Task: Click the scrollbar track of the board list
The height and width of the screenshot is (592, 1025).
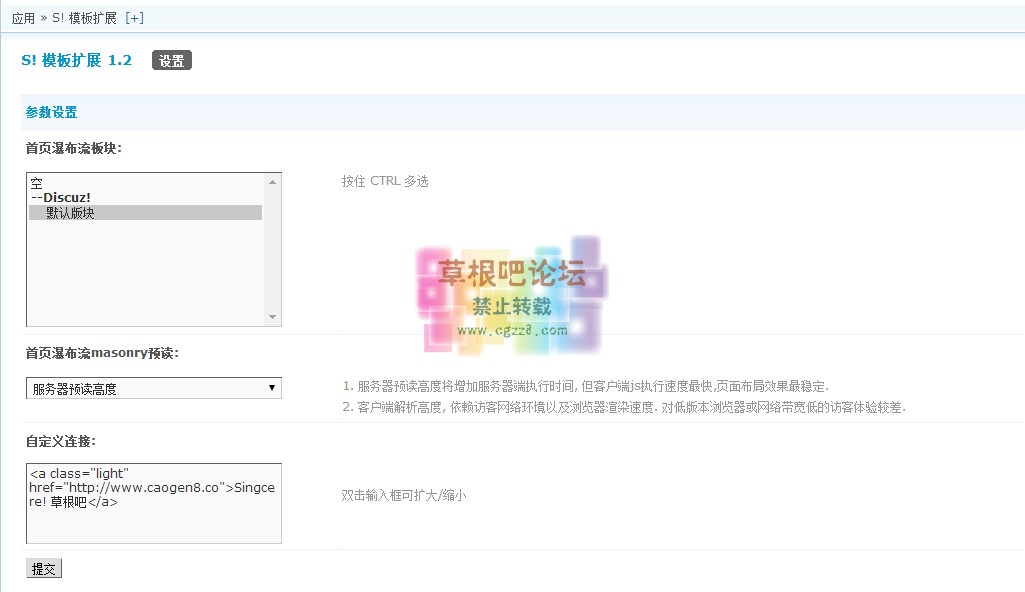Action: (x=272, y=250)
